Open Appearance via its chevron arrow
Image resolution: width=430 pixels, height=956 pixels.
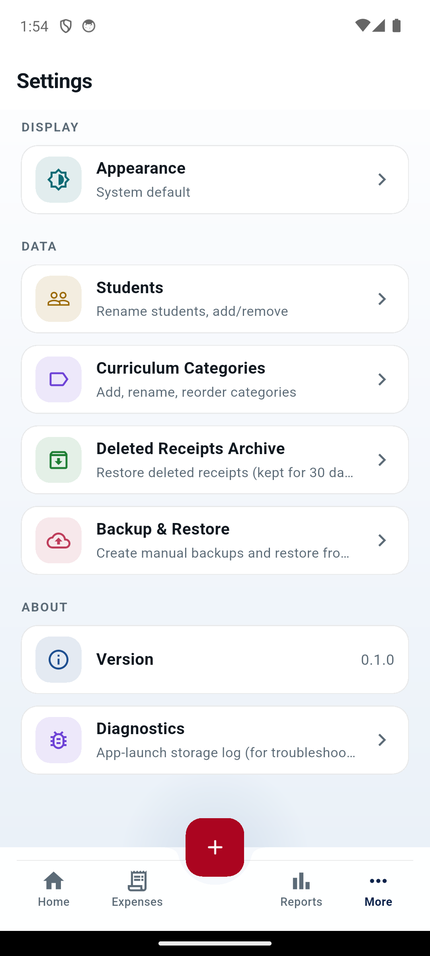pos(382,179)
